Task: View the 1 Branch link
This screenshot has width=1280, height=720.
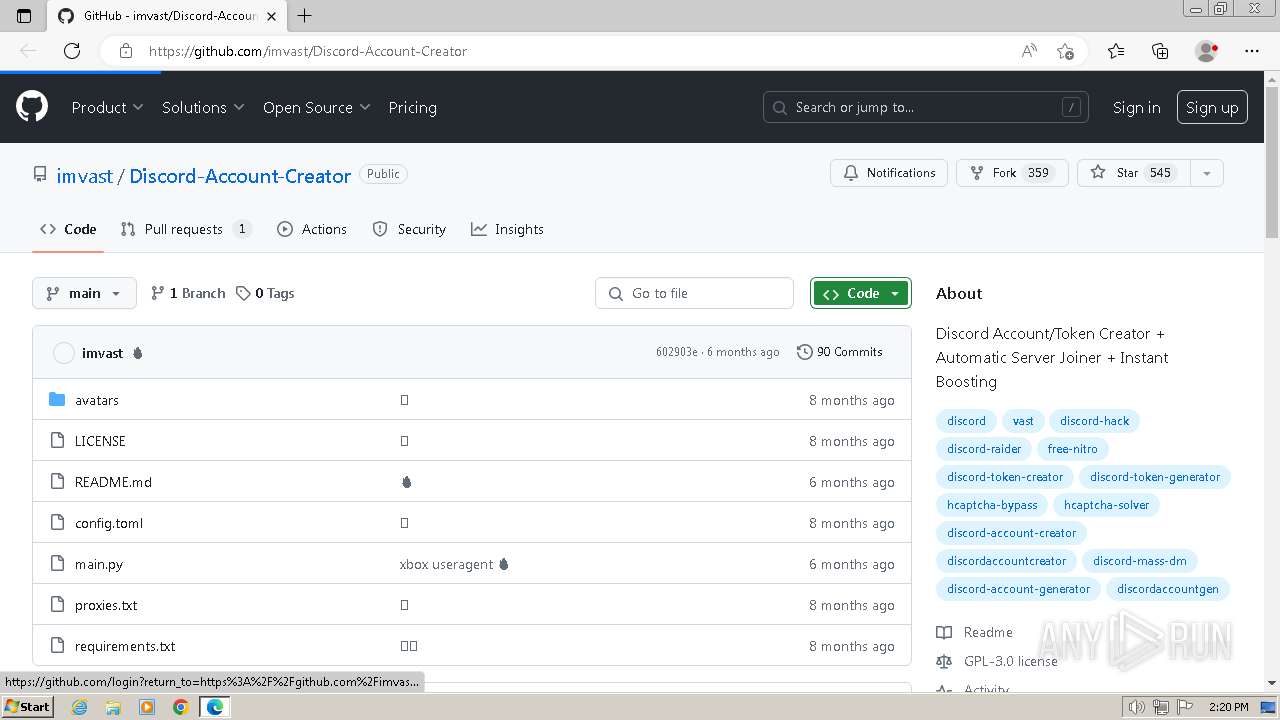Action: pyautogui.click(x=188, y=293)
